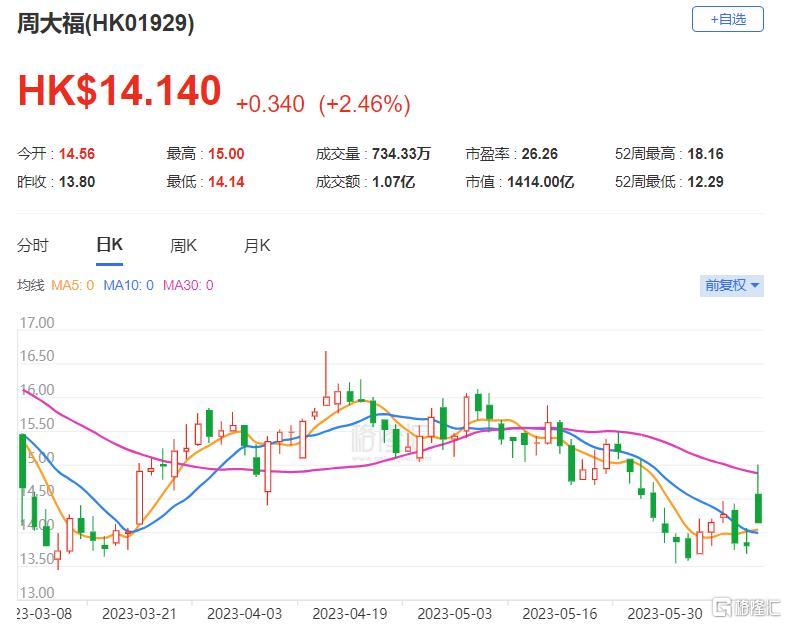Click the tall candlestick with the 16.50 high wick

pyautogui.click(x=326, y=401)
